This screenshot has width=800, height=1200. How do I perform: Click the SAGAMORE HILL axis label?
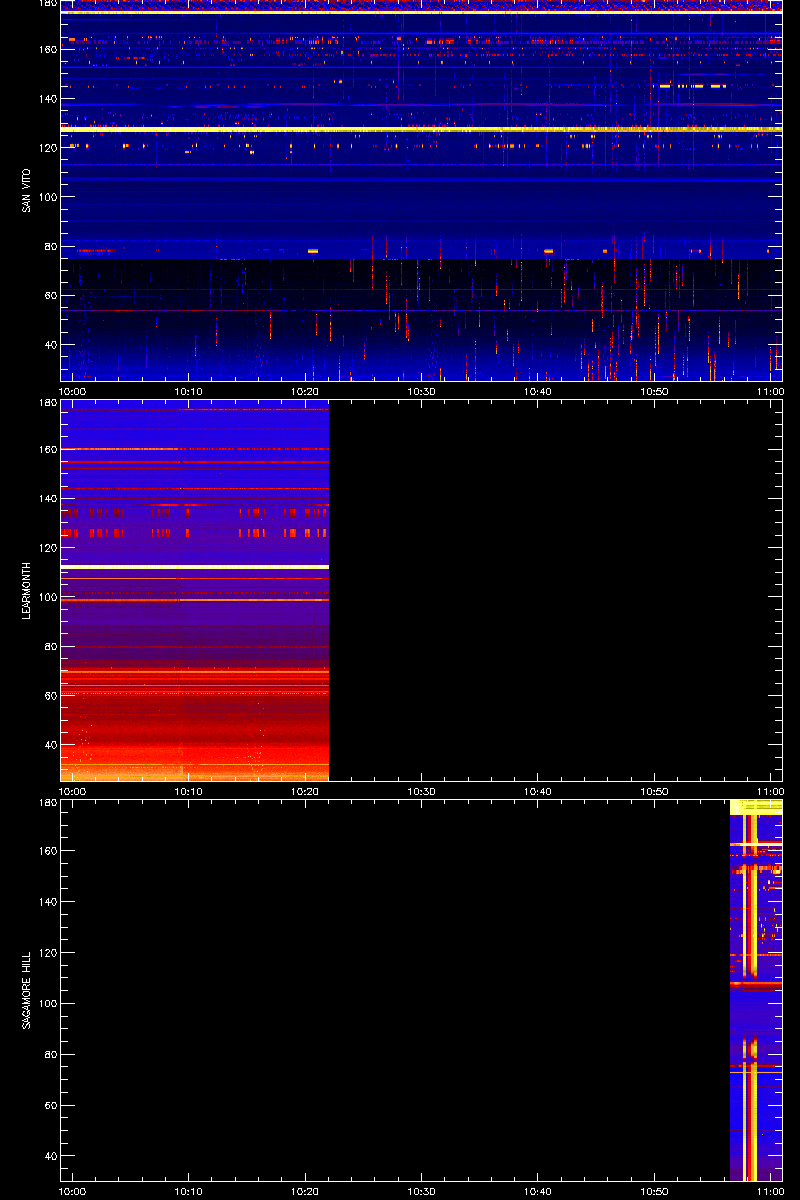tap(25, 990)
